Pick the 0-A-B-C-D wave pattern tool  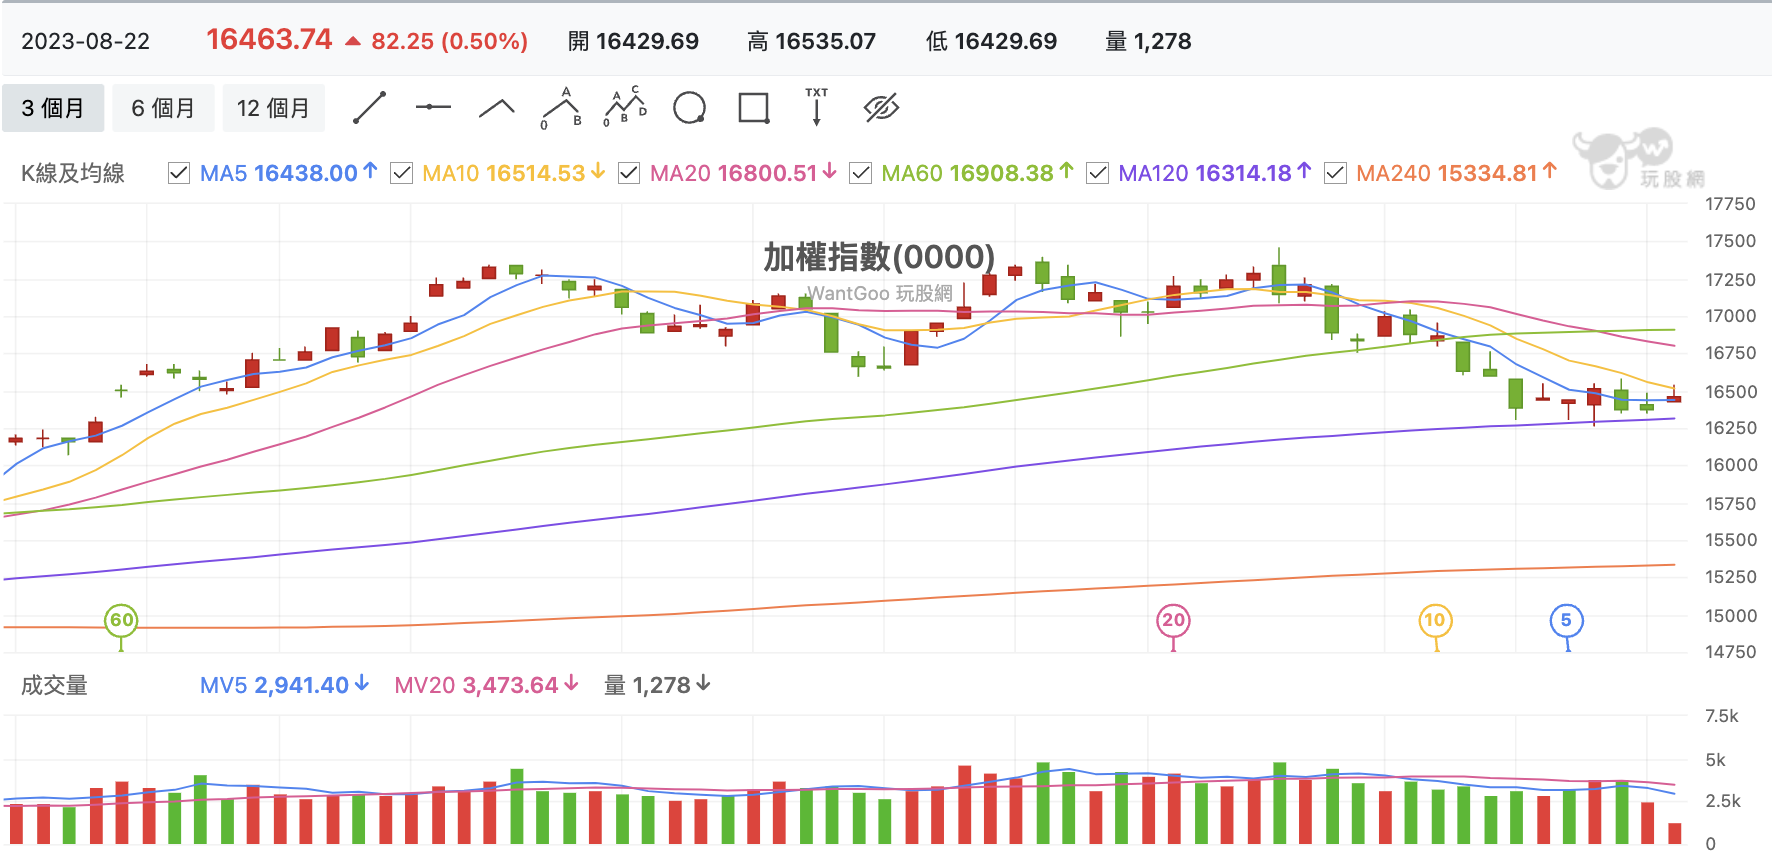click(625, 108)
